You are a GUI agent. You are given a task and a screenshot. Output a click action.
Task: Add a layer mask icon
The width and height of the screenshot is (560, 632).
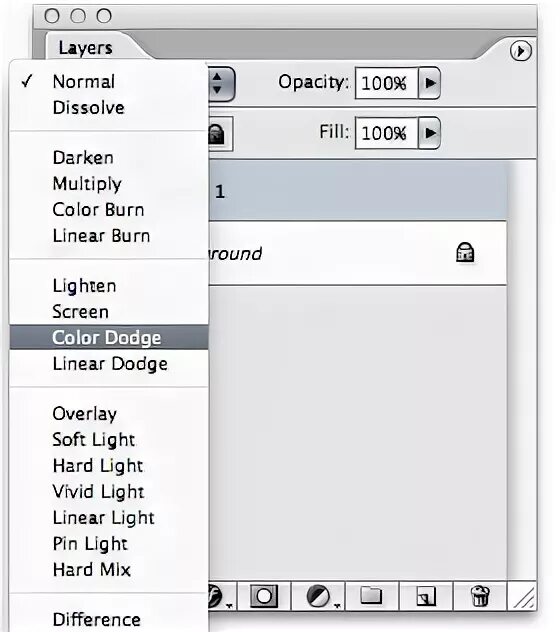tap(264, 596)
